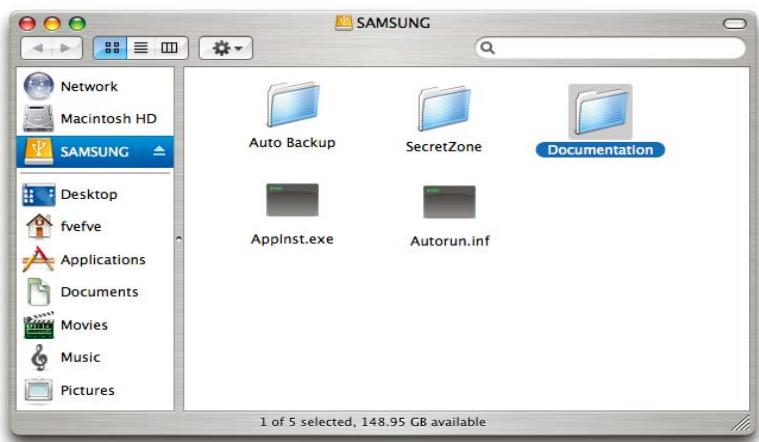
Task: Click the sidebar divider handle
Action: (x=179, y=239)
